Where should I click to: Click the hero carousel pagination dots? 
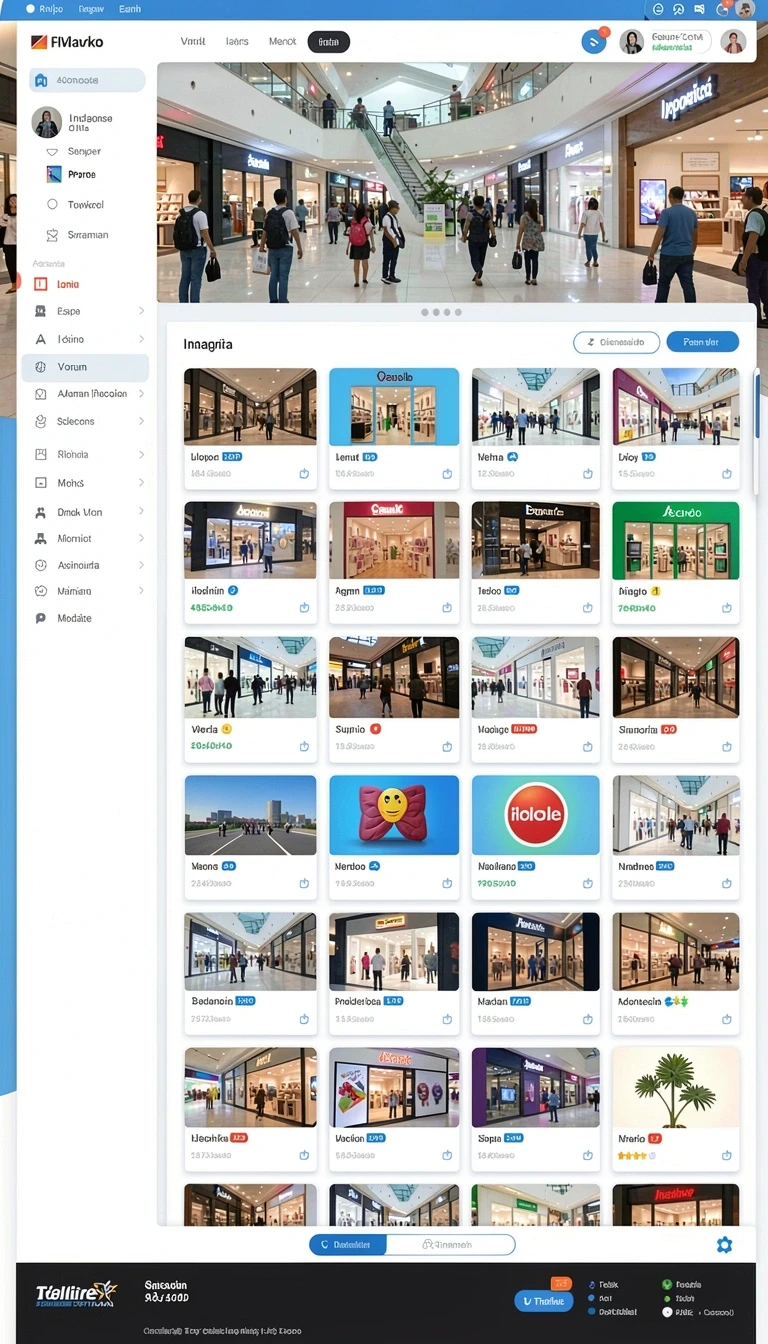(441, 312)
